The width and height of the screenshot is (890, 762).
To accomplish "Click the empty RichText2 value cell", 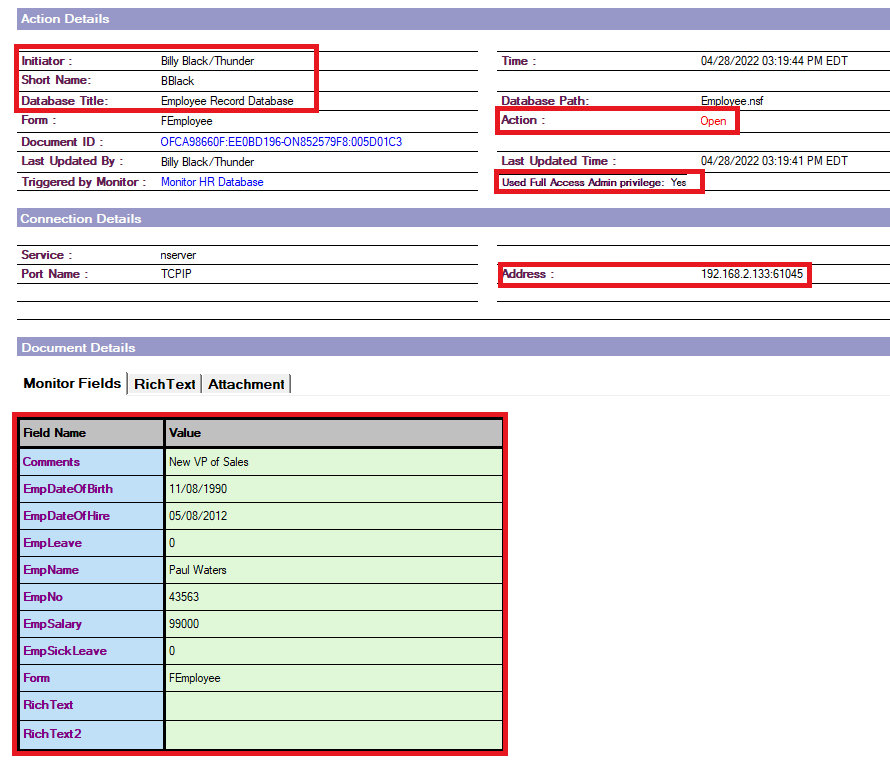I will tap(333, 733).
